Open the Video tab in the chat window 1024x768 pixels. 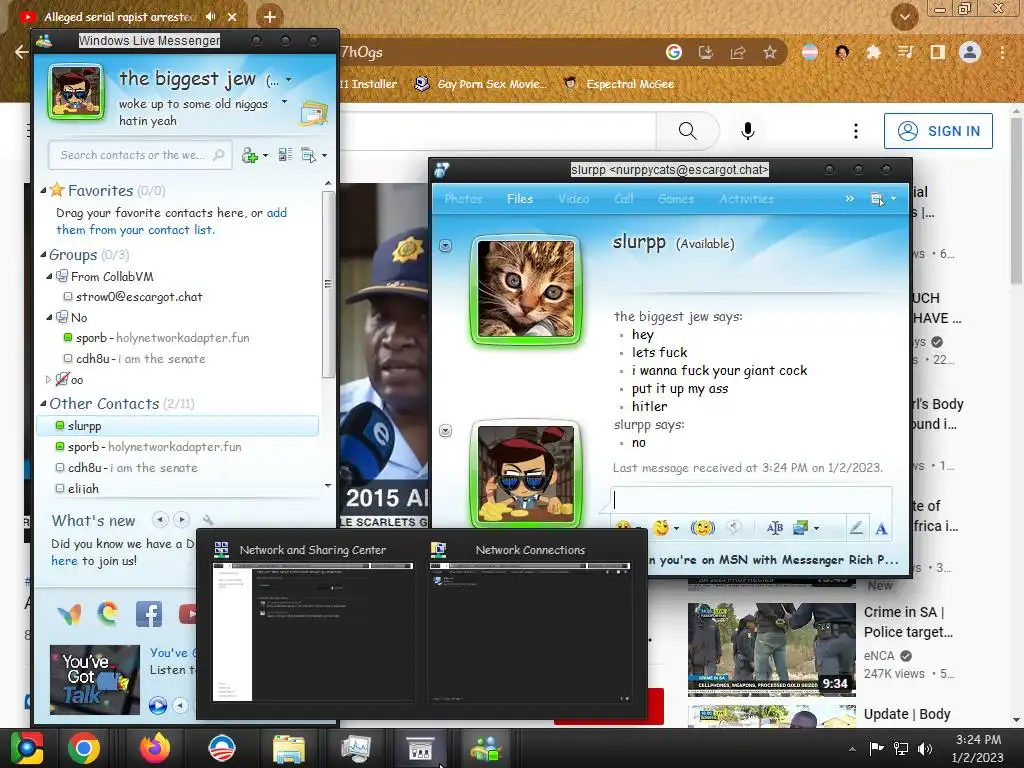573,199
